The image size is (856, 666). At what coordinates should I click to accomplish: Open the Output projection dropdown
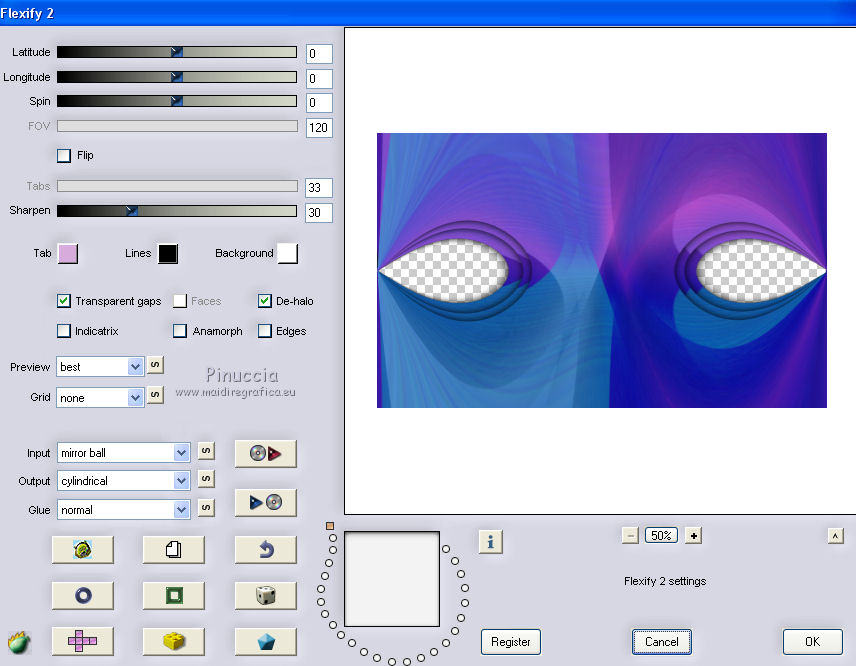pos(123,481)
